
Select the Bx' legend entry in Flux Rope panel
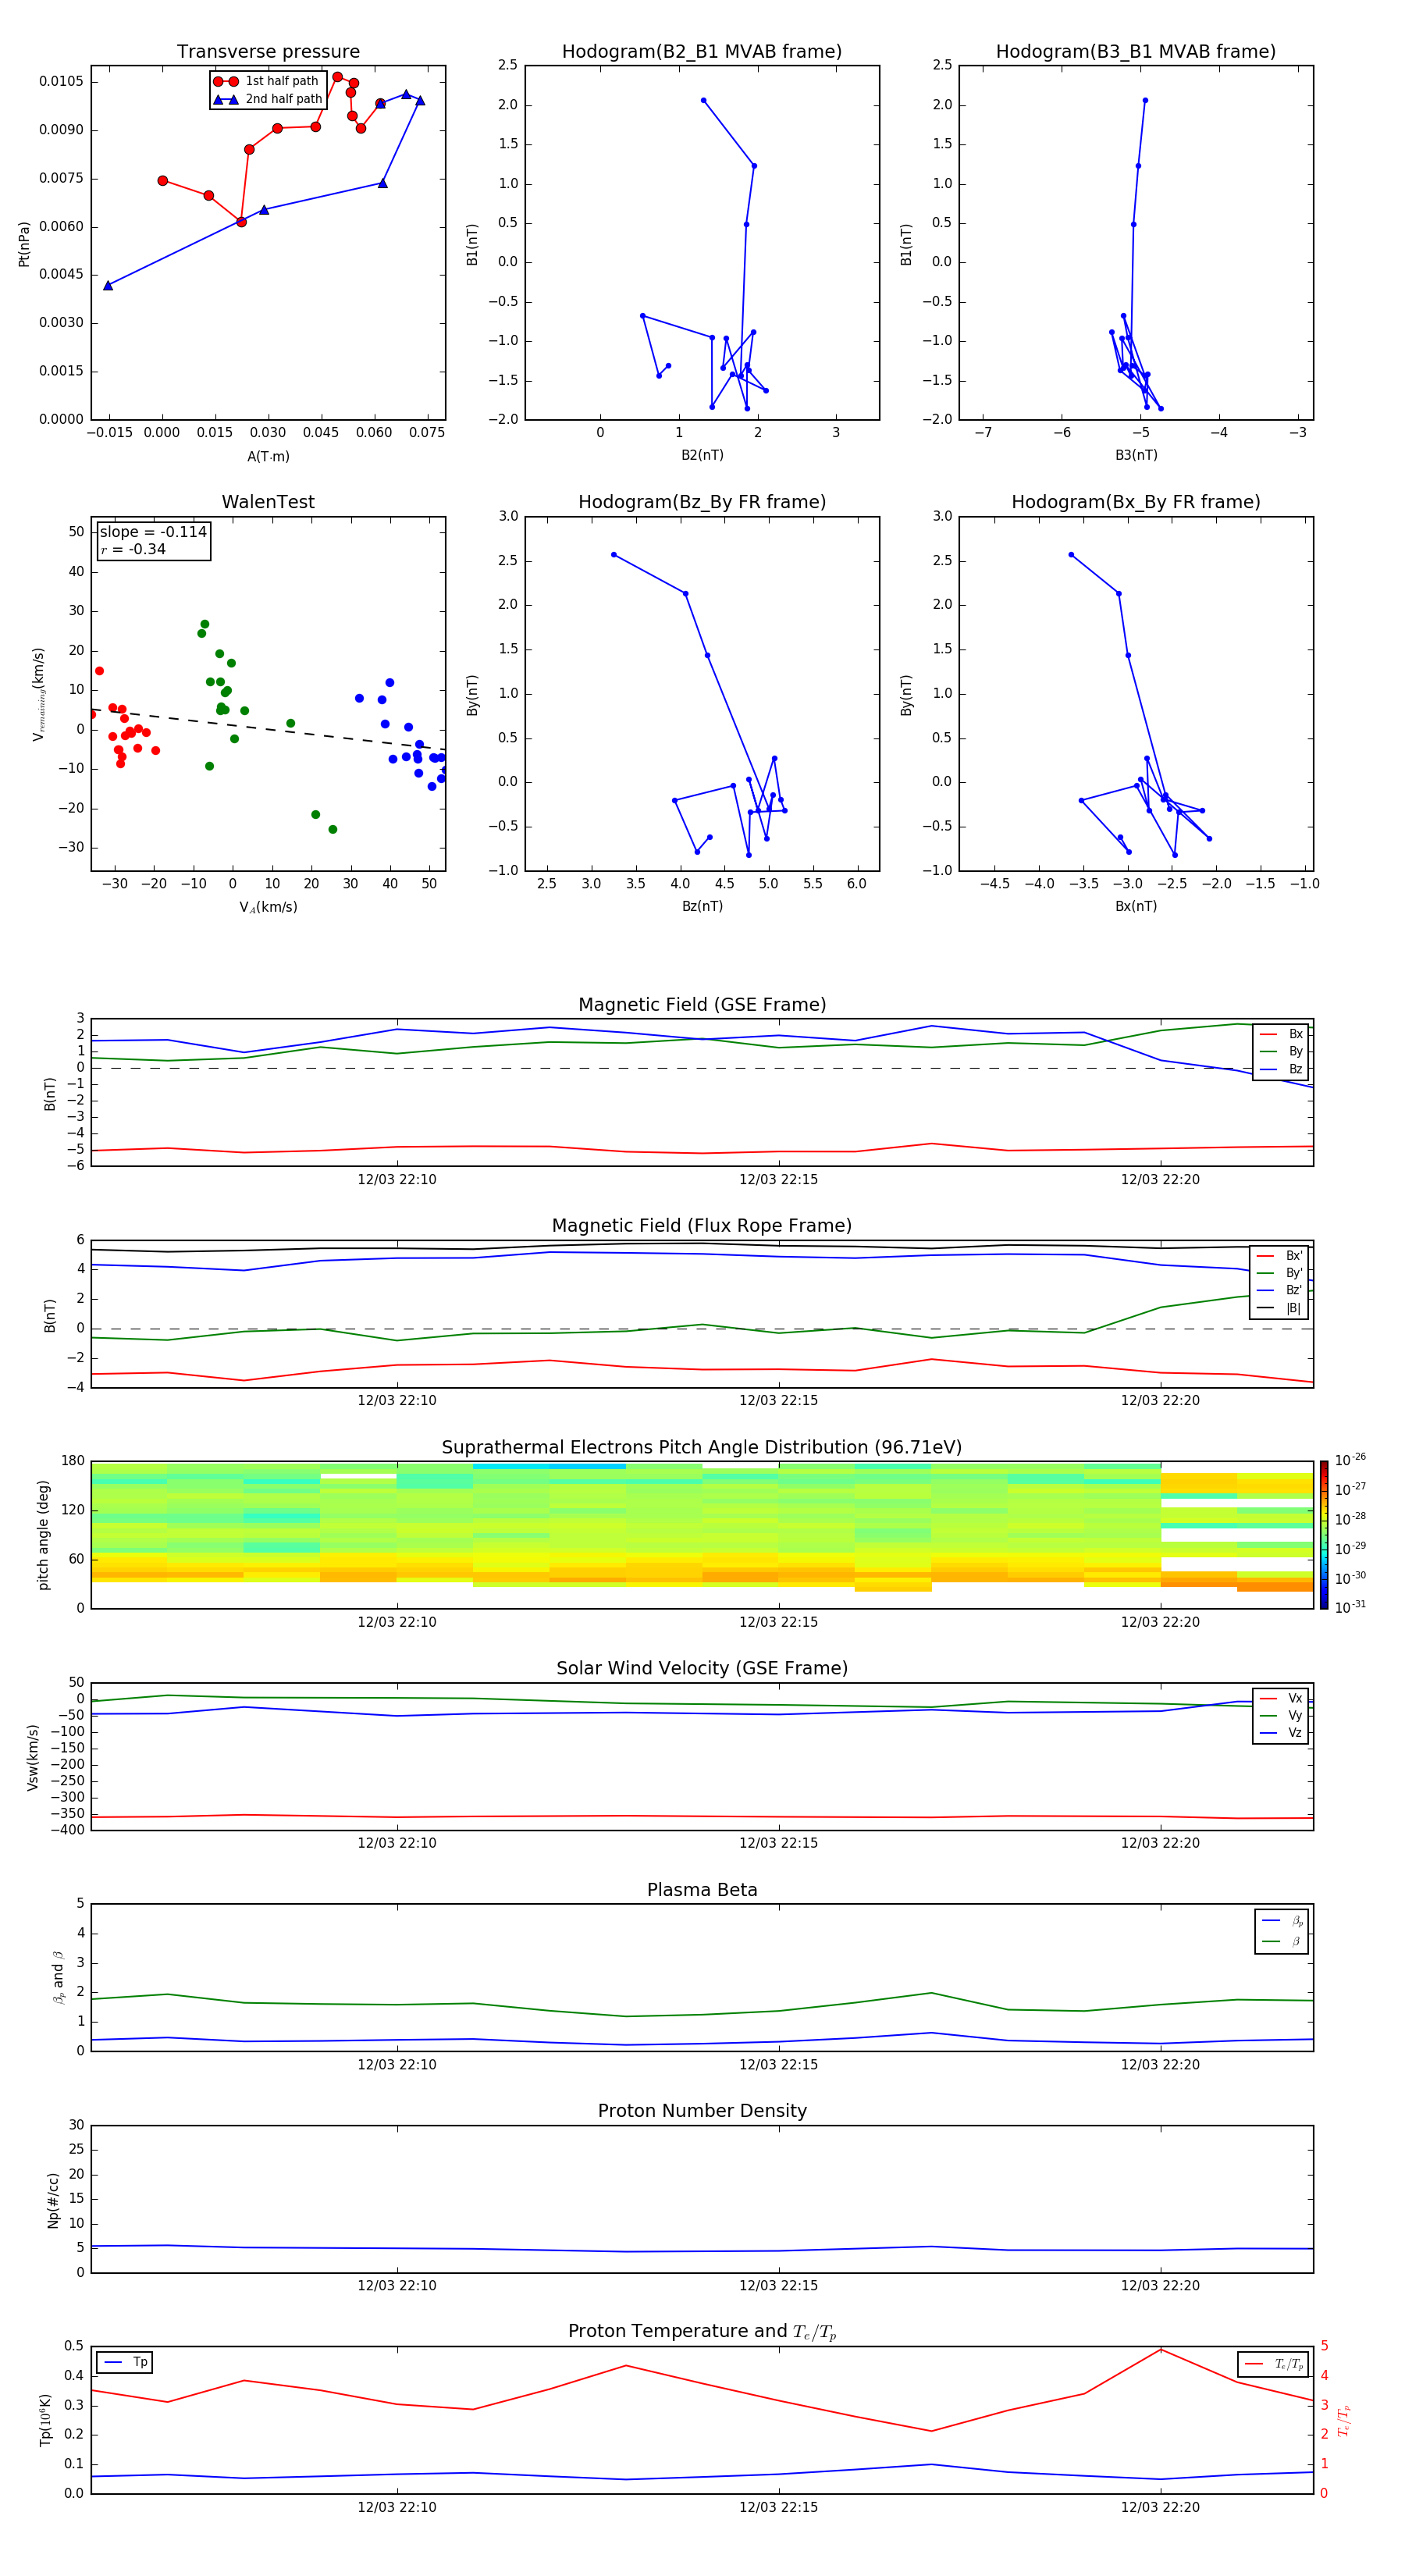(1280, 1256)
